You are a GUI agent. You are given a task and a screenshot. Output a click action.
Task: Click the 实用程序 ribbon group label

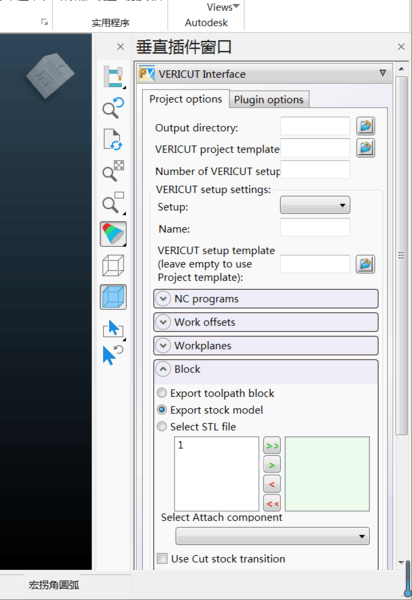point(110,23)
